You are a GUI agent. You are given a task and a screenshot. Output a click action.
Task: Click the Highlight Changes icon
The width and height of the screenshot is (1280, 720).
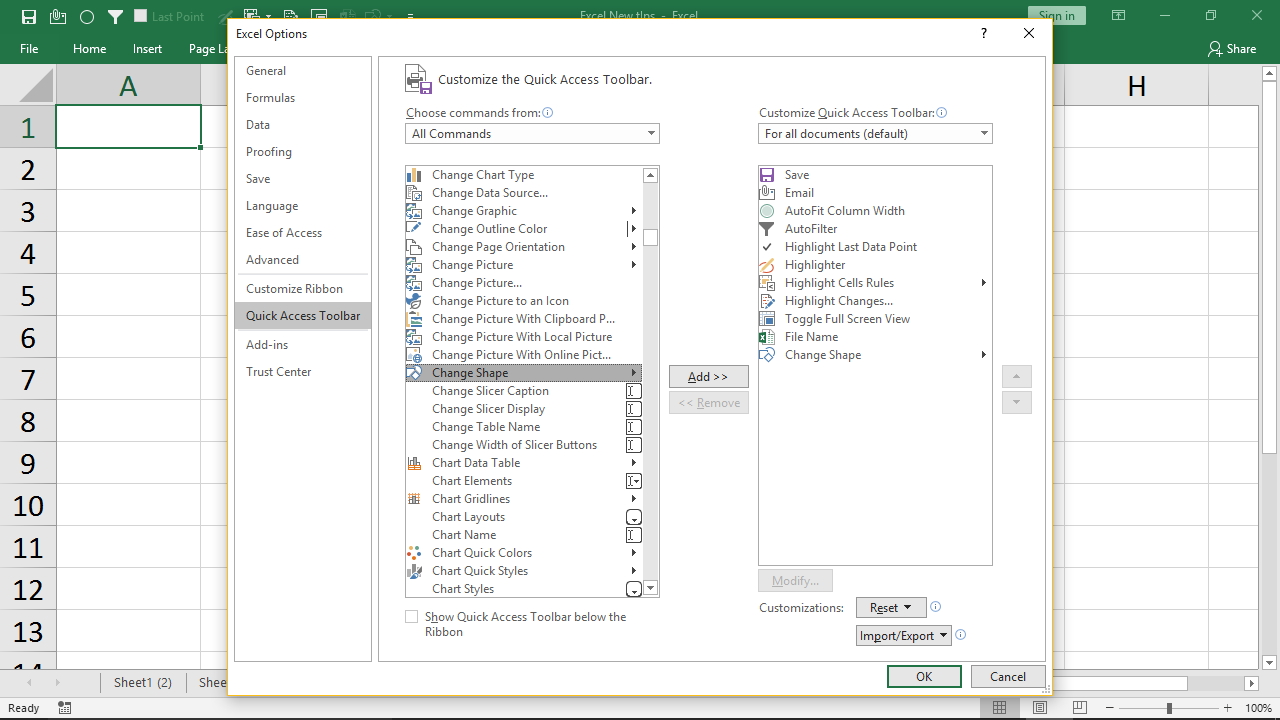click(x=767, y=301)
